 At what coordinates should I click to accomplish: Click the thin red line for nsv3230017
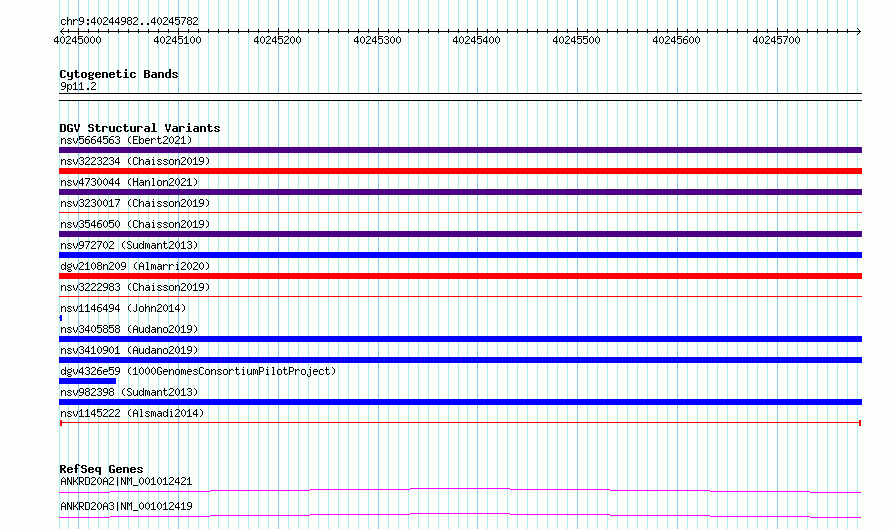(460, 213)
